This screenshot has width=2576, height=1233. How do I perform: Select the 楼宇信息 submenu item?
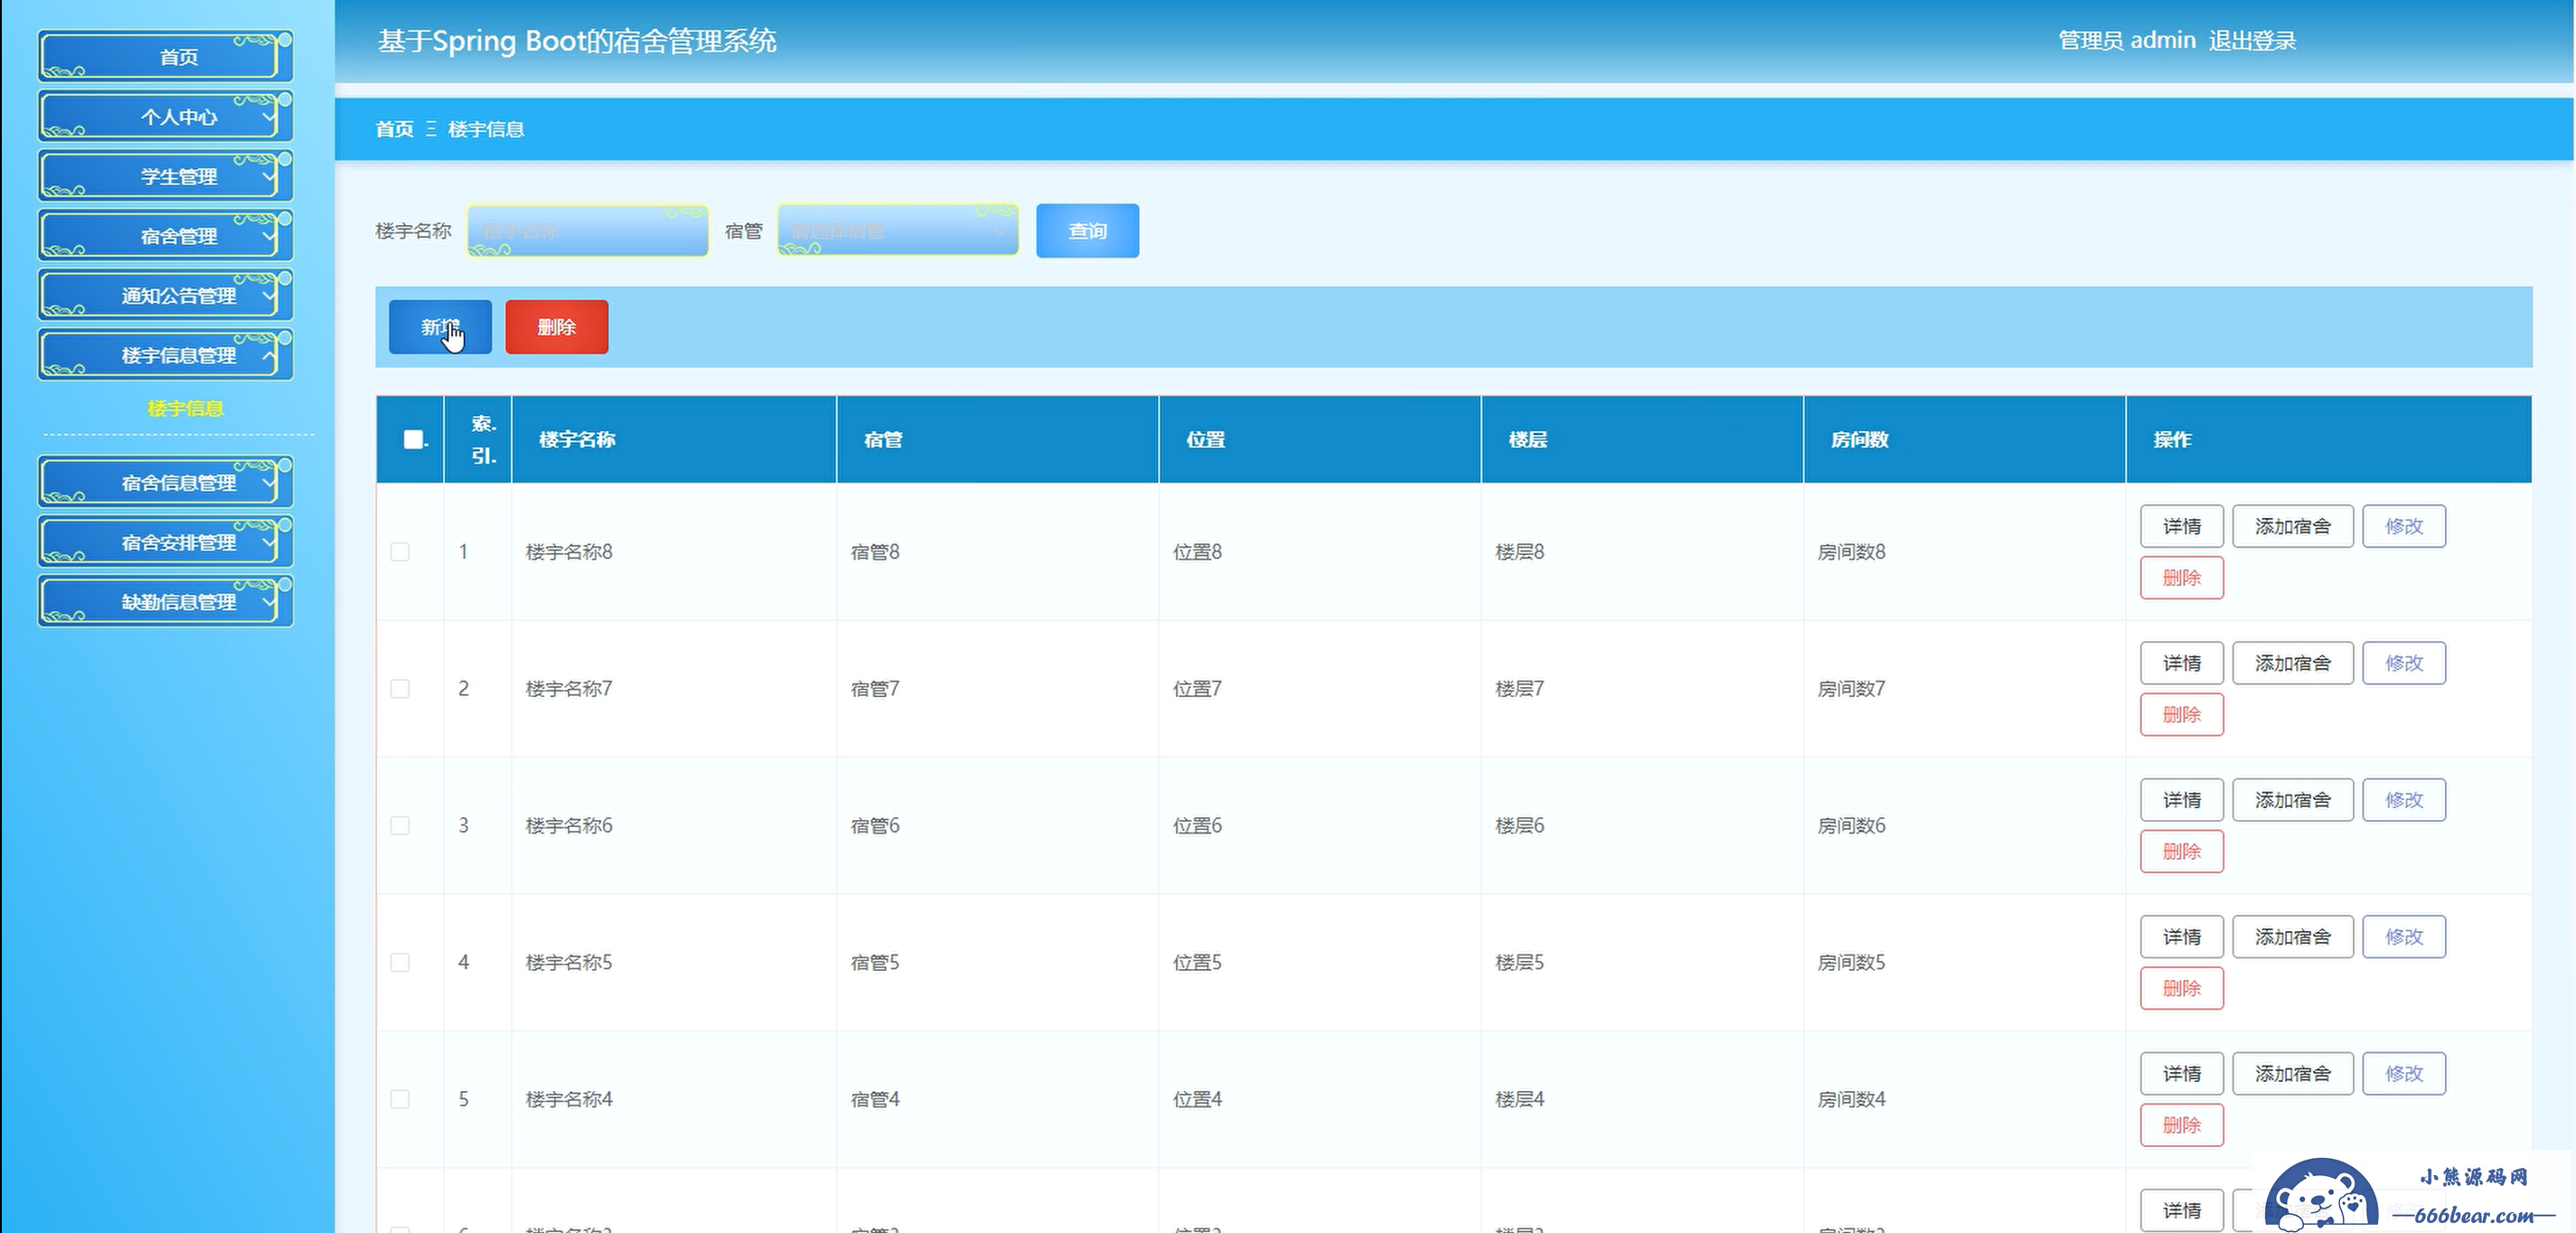(x=185, y=408)
